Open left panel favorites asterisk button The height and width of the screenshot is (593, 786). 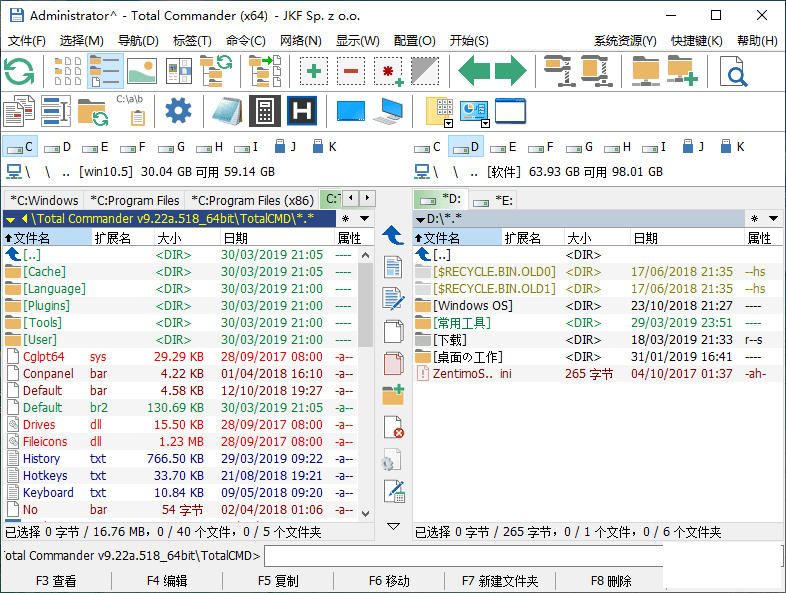(x=345, y=219)
